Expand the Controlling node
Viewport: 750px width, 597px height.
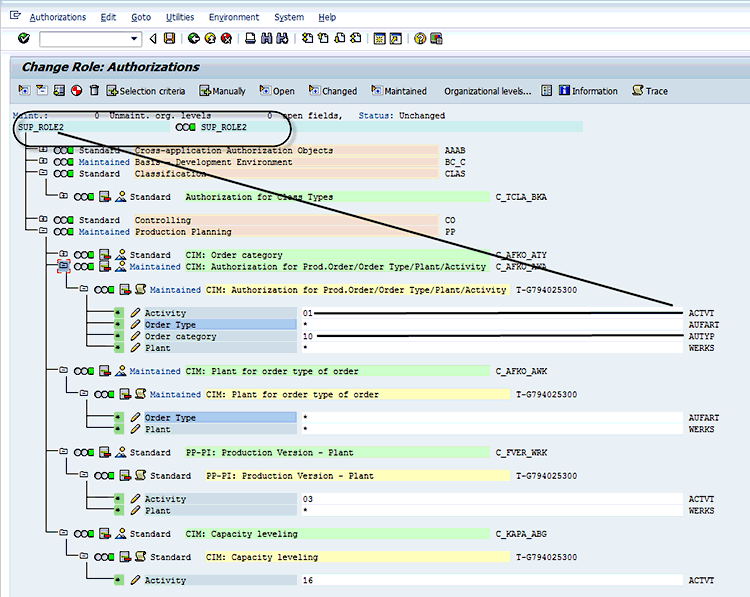point(43,219)
